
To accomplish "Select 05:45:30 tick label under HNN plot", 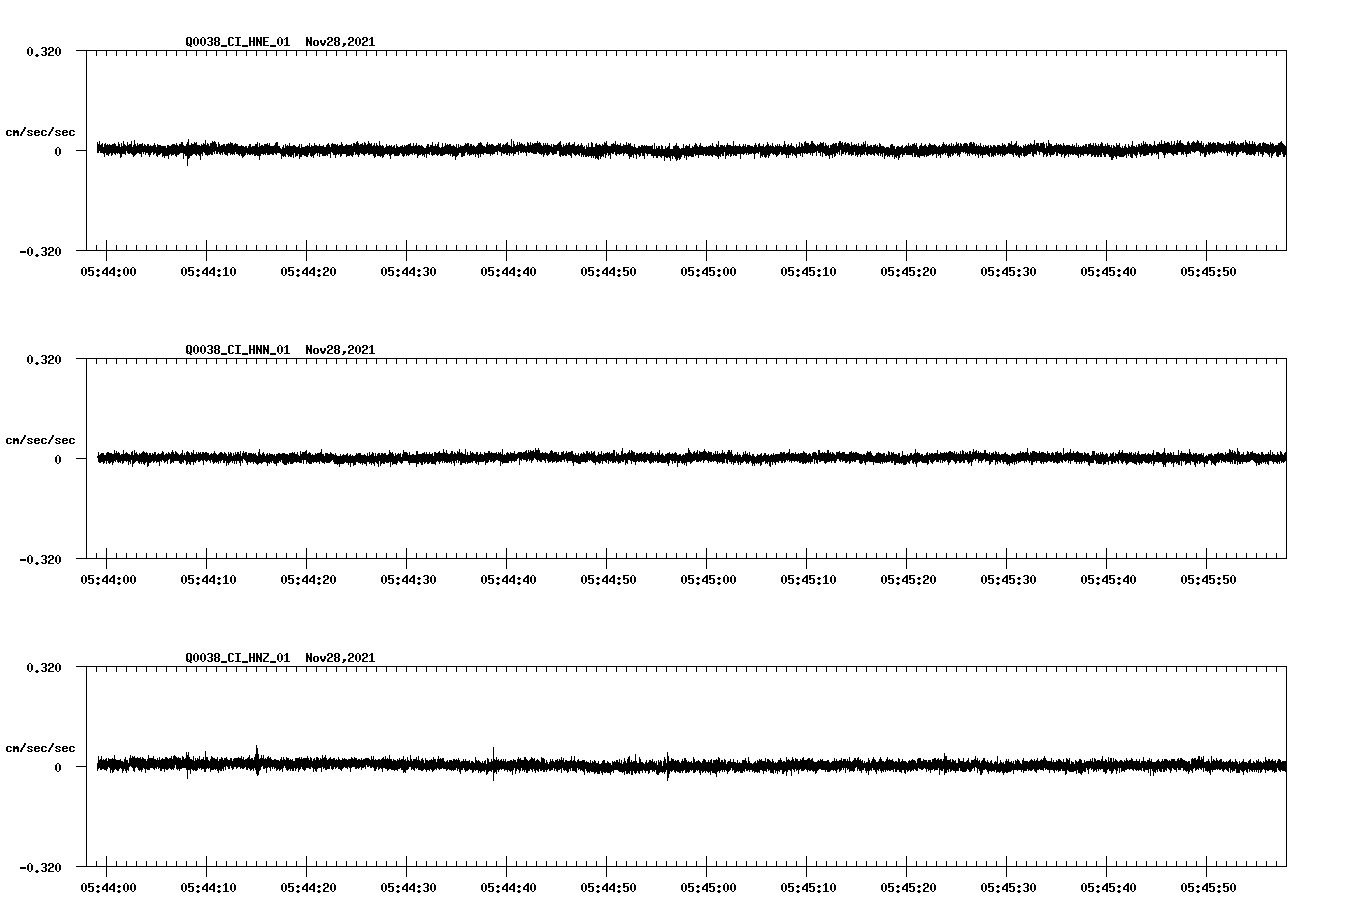I will coord(1008,580).
